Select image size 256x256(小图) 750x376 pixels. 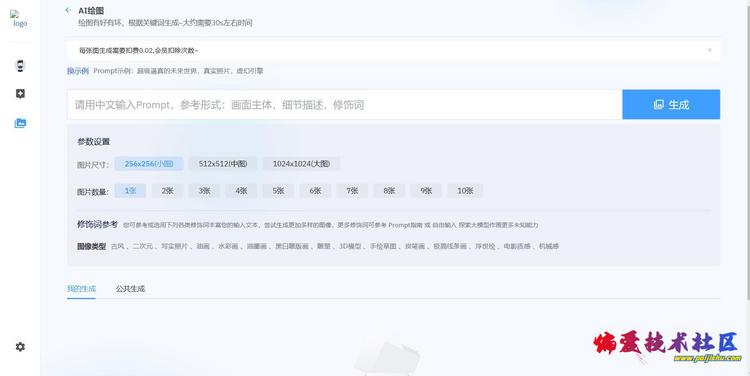point(149,164)
